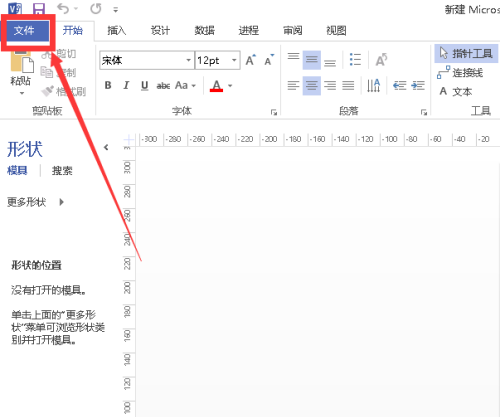Image resolution: width=500 pixels, height=417 pixels.
Task: Open the 12pt font size dropdown
Action: coord(234,60)
